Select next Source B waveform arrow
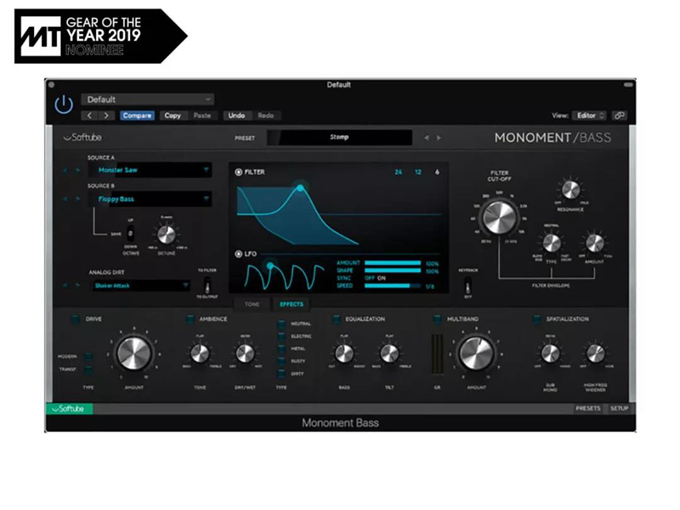 pyautogui.click(x=78, y=199)
